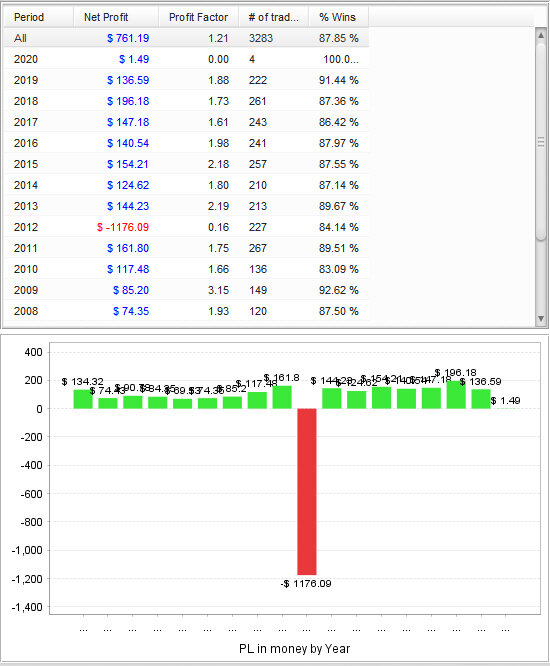This screenshot has height=666, width=550.
Task: Click the red loss bar in chart
Action: pos(307,491)
